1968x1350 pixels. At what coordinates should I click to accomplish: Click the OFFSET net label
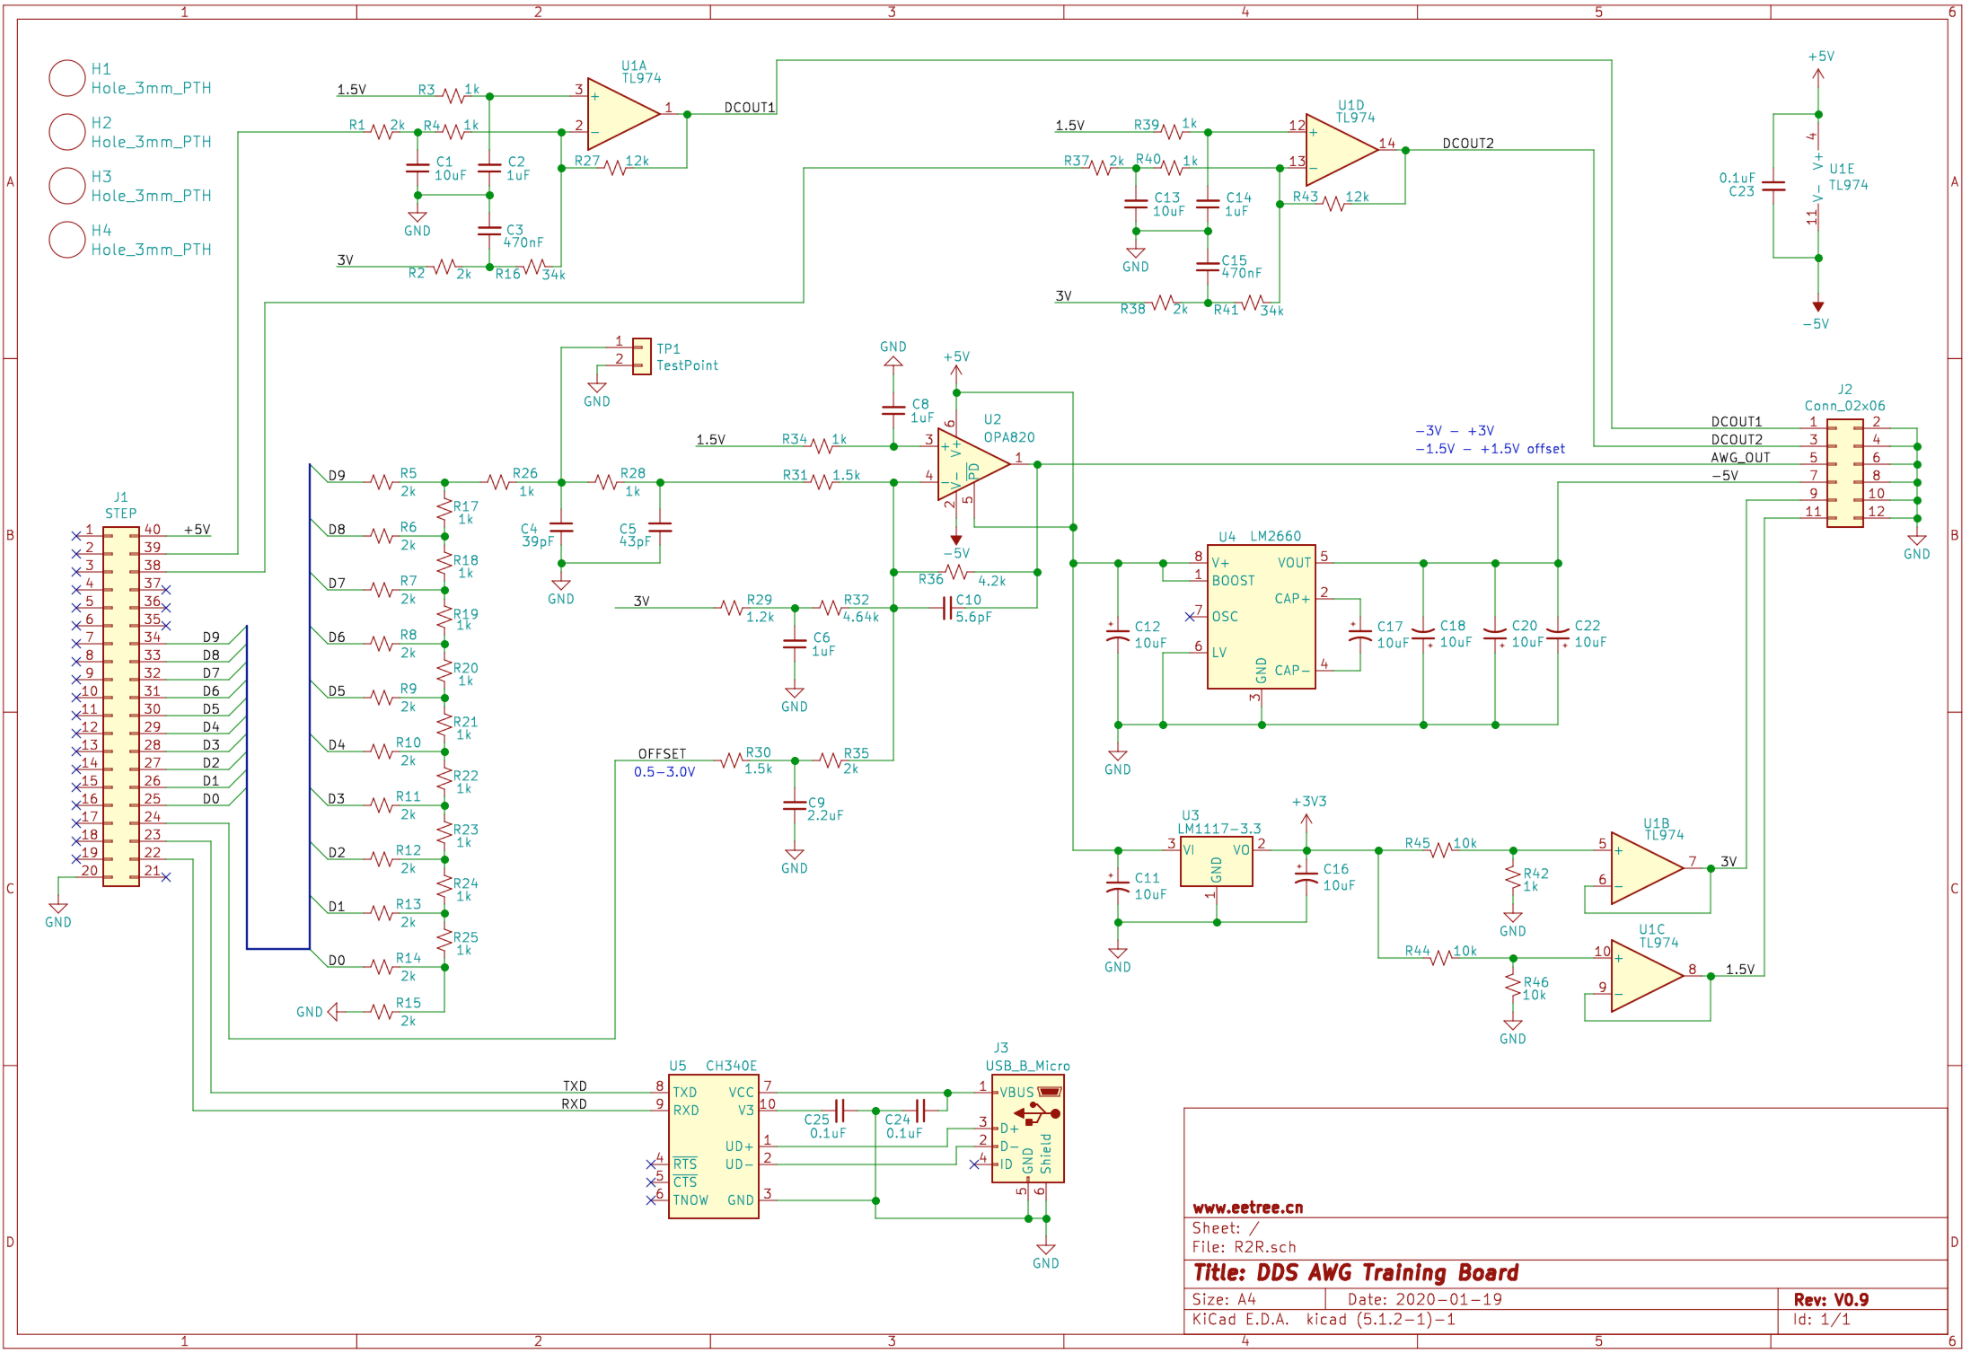coord(662,754)
